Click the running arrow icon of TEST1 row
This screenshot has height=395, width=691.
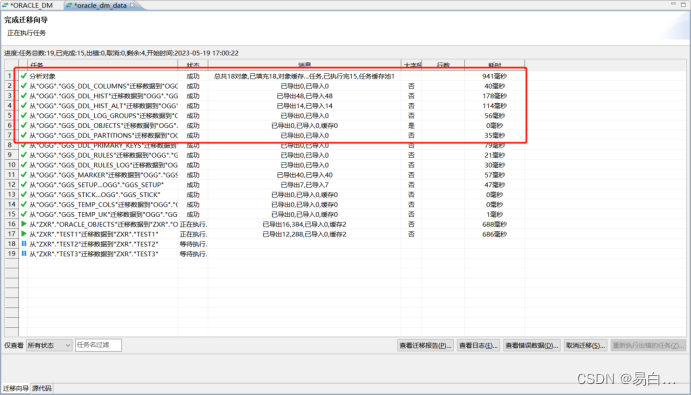23,234
